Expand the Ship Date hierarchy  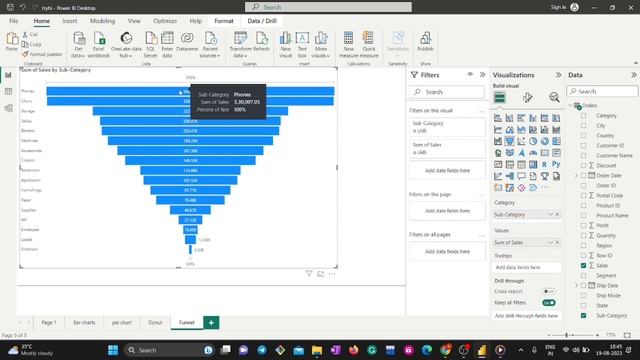tap(576, 286)
